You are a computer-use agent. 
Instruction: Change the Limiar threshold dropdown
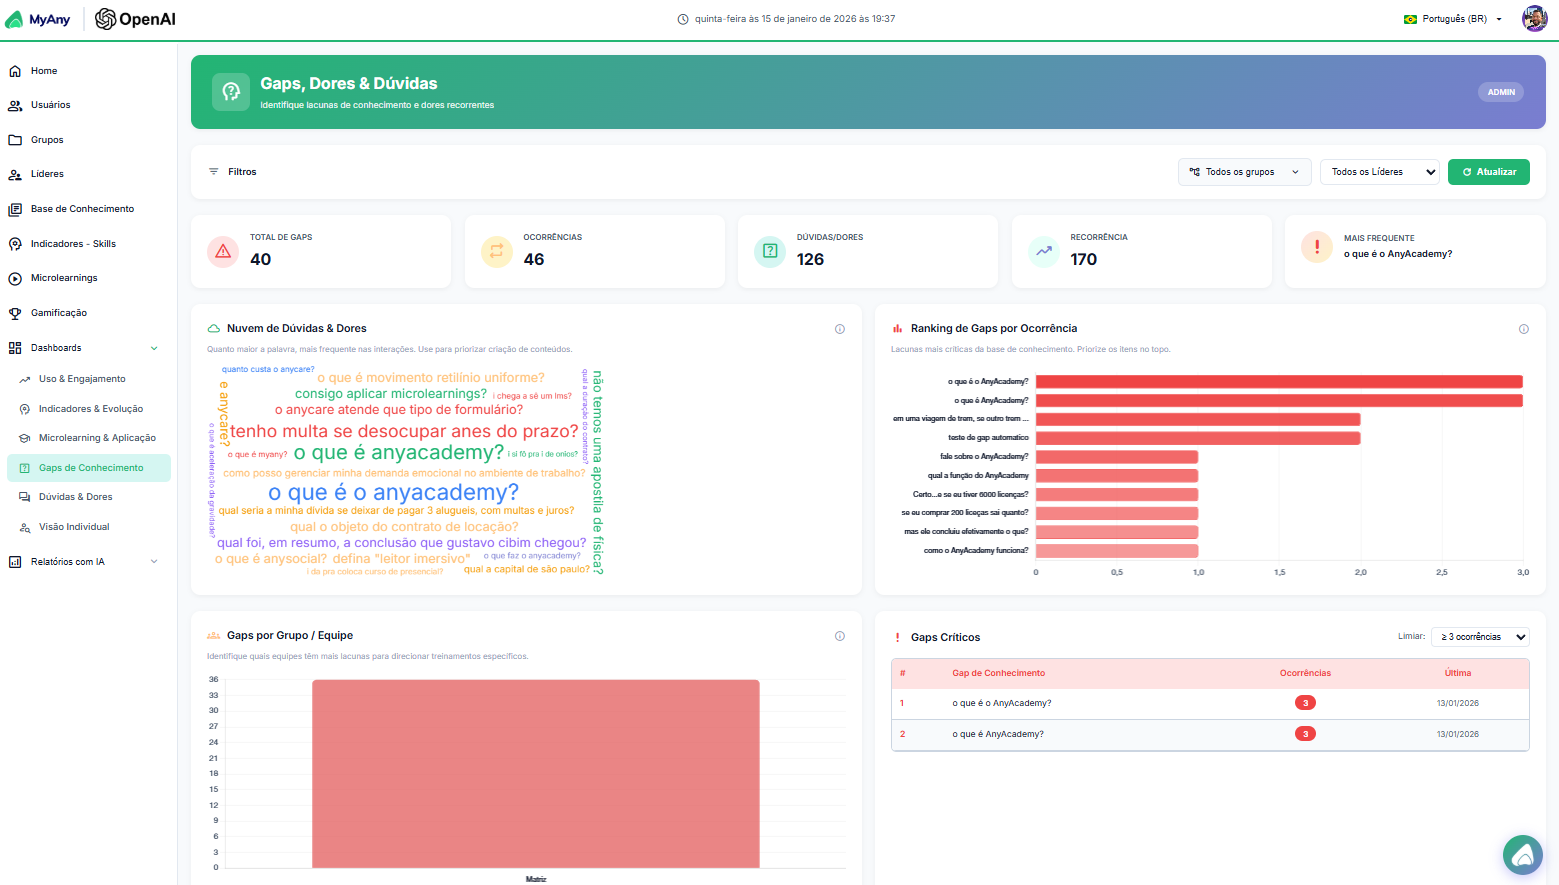coord(1479,636)
